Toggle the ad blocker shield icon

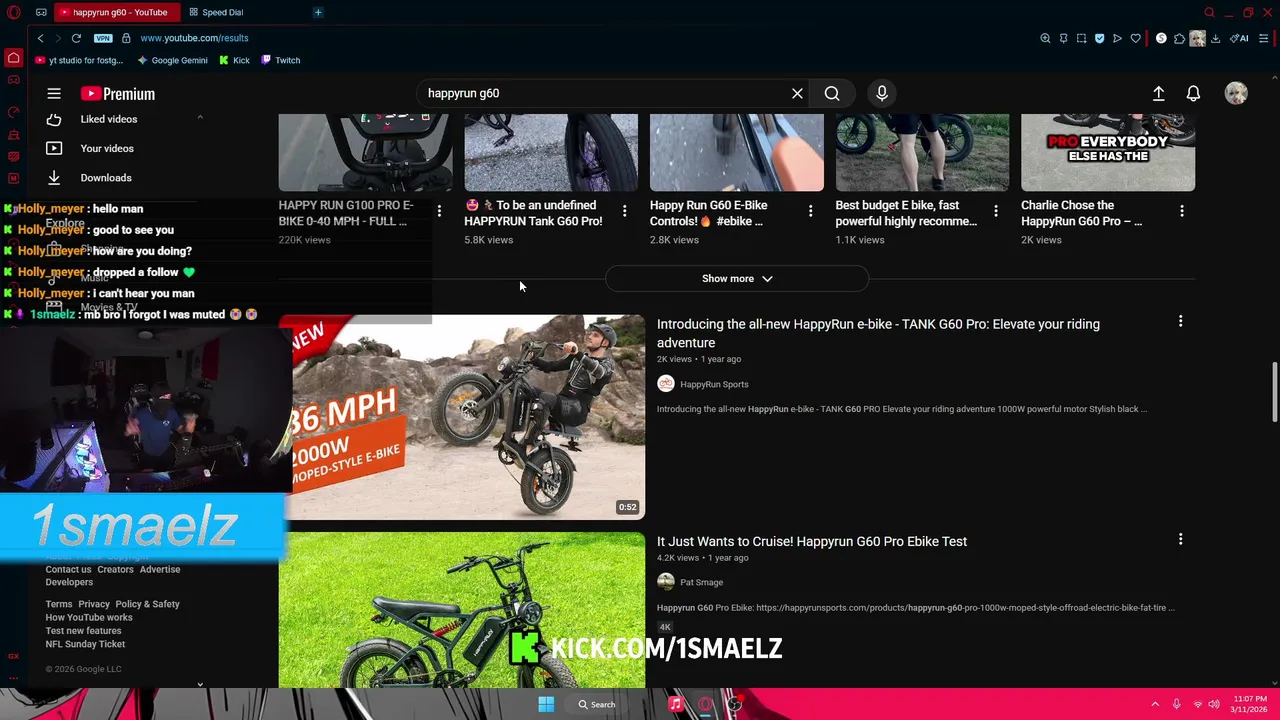1099,38
